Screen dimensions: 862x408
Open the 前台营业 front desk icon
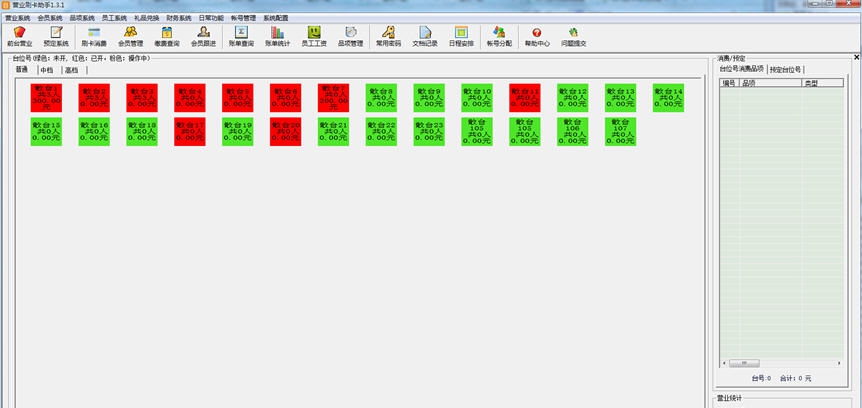[20, 37]
